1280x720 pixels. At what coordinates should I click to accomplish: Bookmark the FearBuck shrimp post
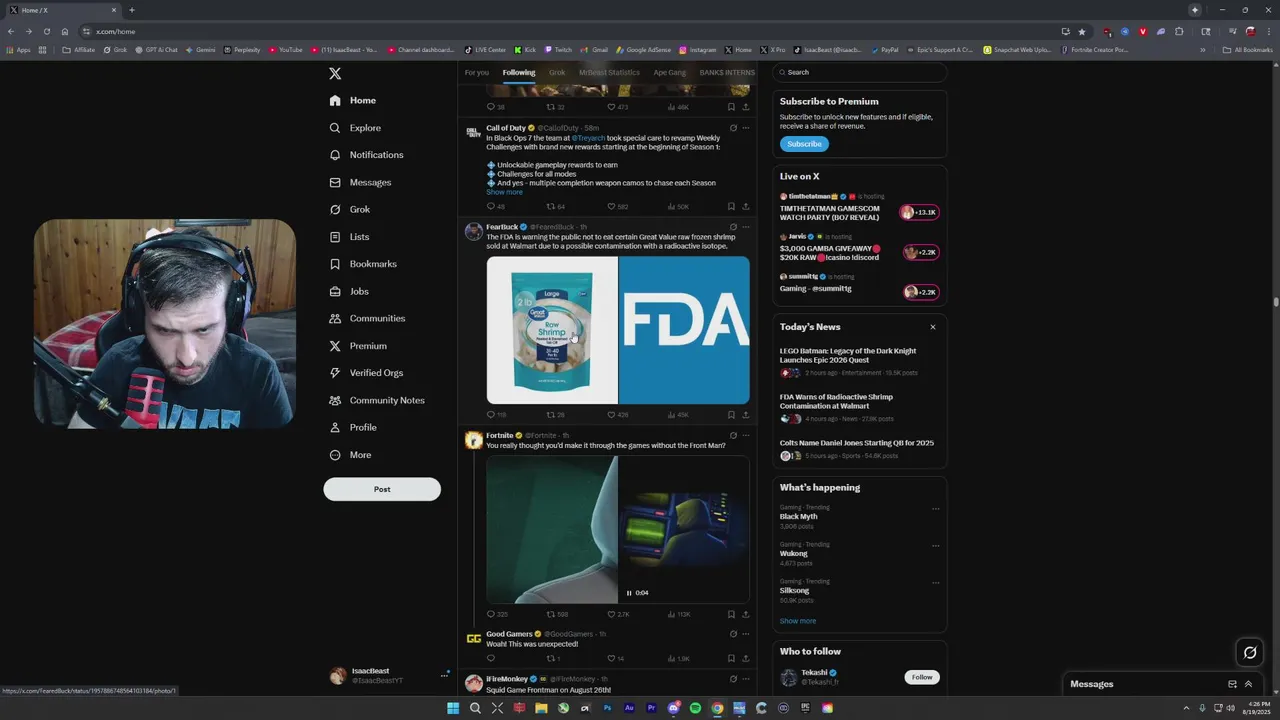tap(731, 414)
